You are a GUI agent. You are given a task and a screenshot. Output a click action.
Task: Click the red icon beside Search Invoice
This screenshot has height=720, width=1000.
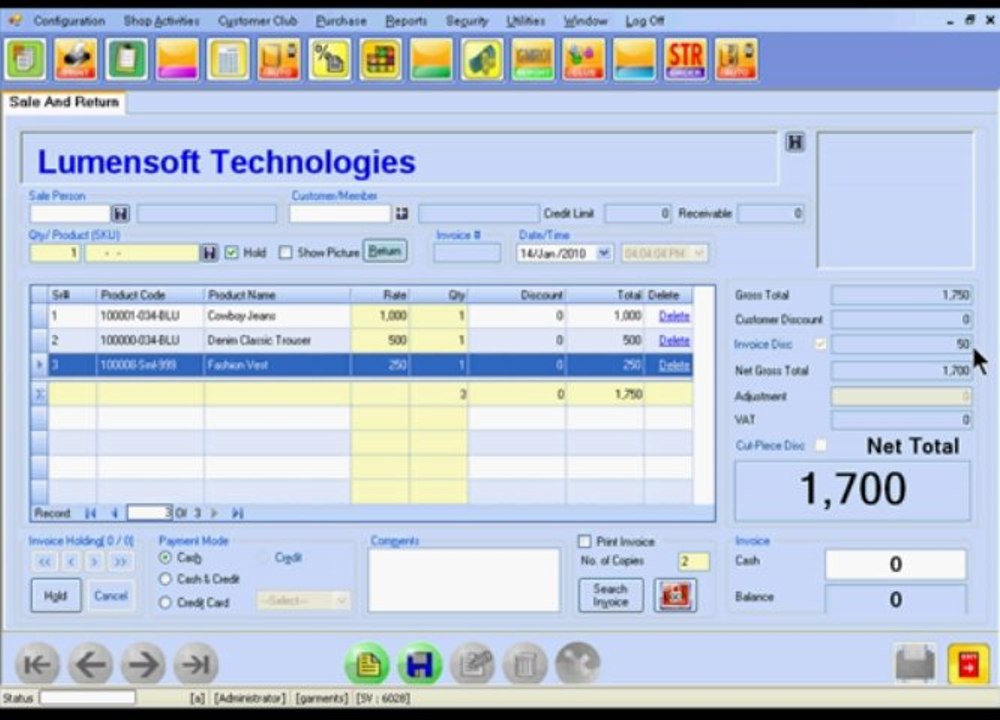point(675,595)
